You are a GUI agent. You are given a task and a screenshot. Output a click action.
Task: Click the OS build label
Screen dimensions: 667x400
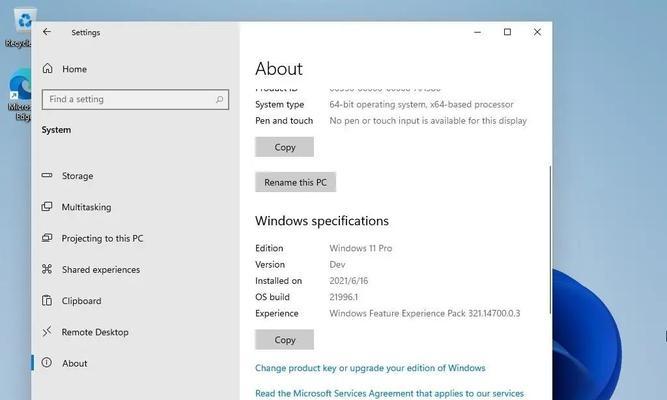(272, 297)
